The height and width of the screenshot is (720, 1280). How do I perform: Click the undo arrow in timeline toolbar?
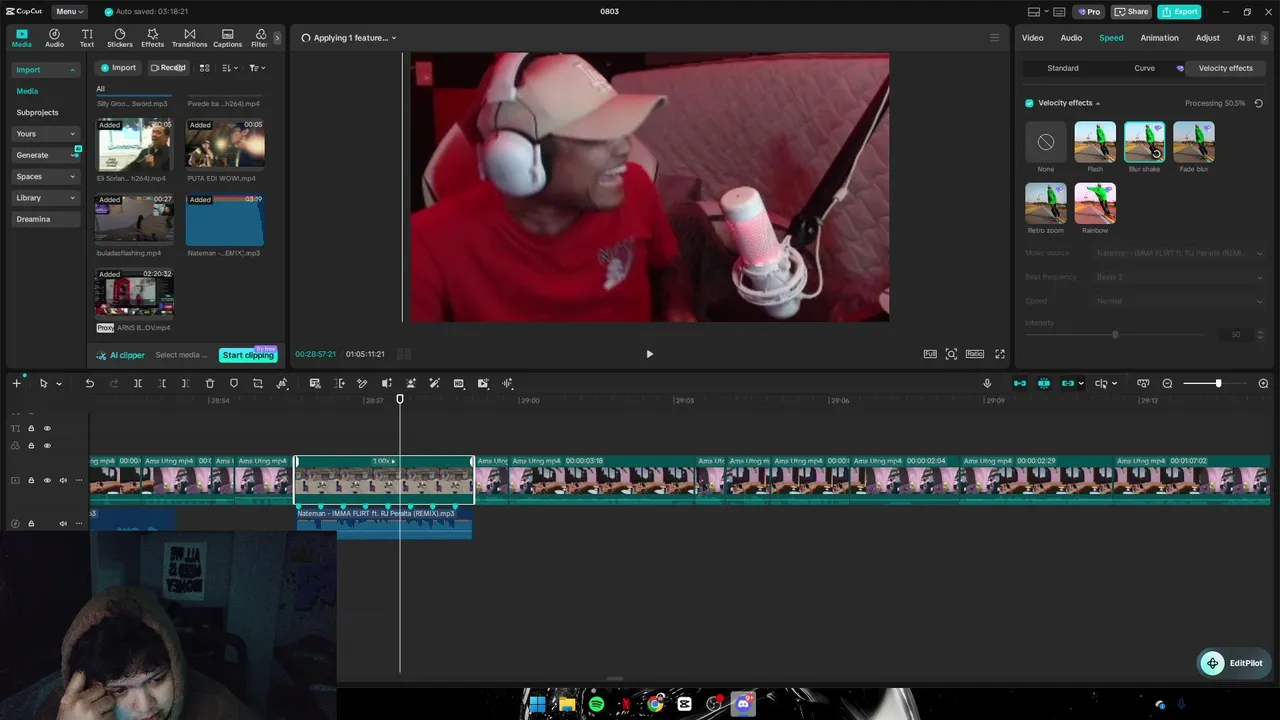click(x=89, y=384)
